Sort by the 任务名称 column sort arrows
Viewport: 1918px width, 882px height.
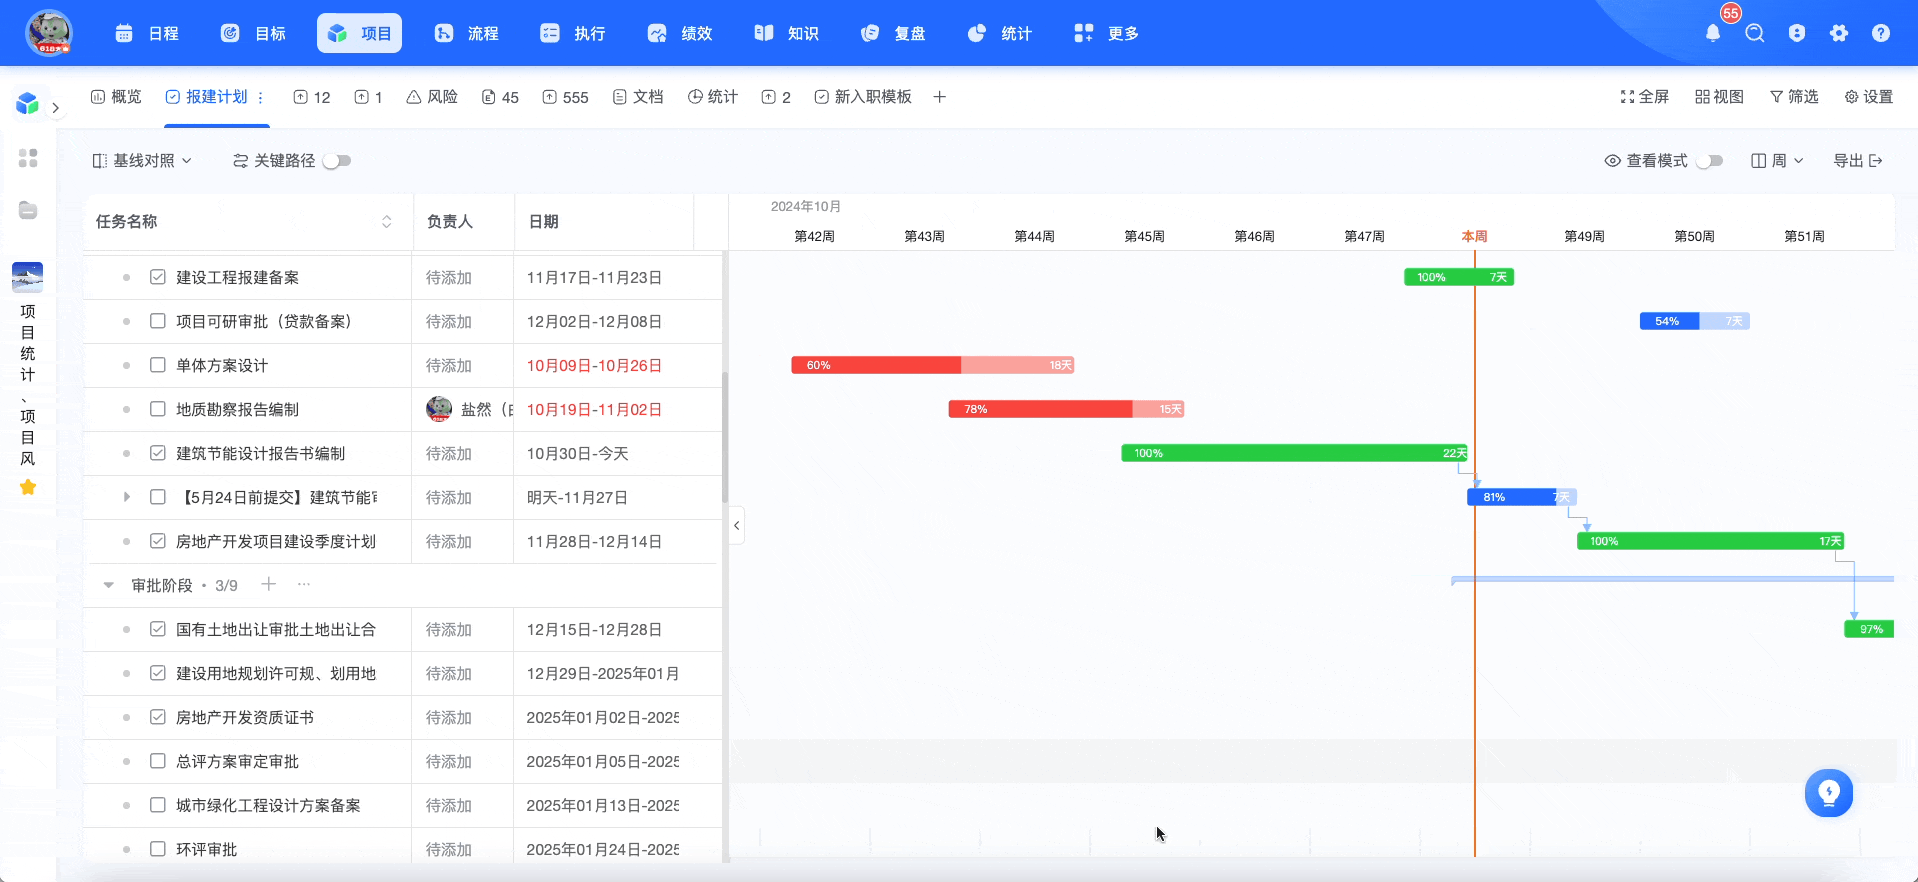pos(387,222)
